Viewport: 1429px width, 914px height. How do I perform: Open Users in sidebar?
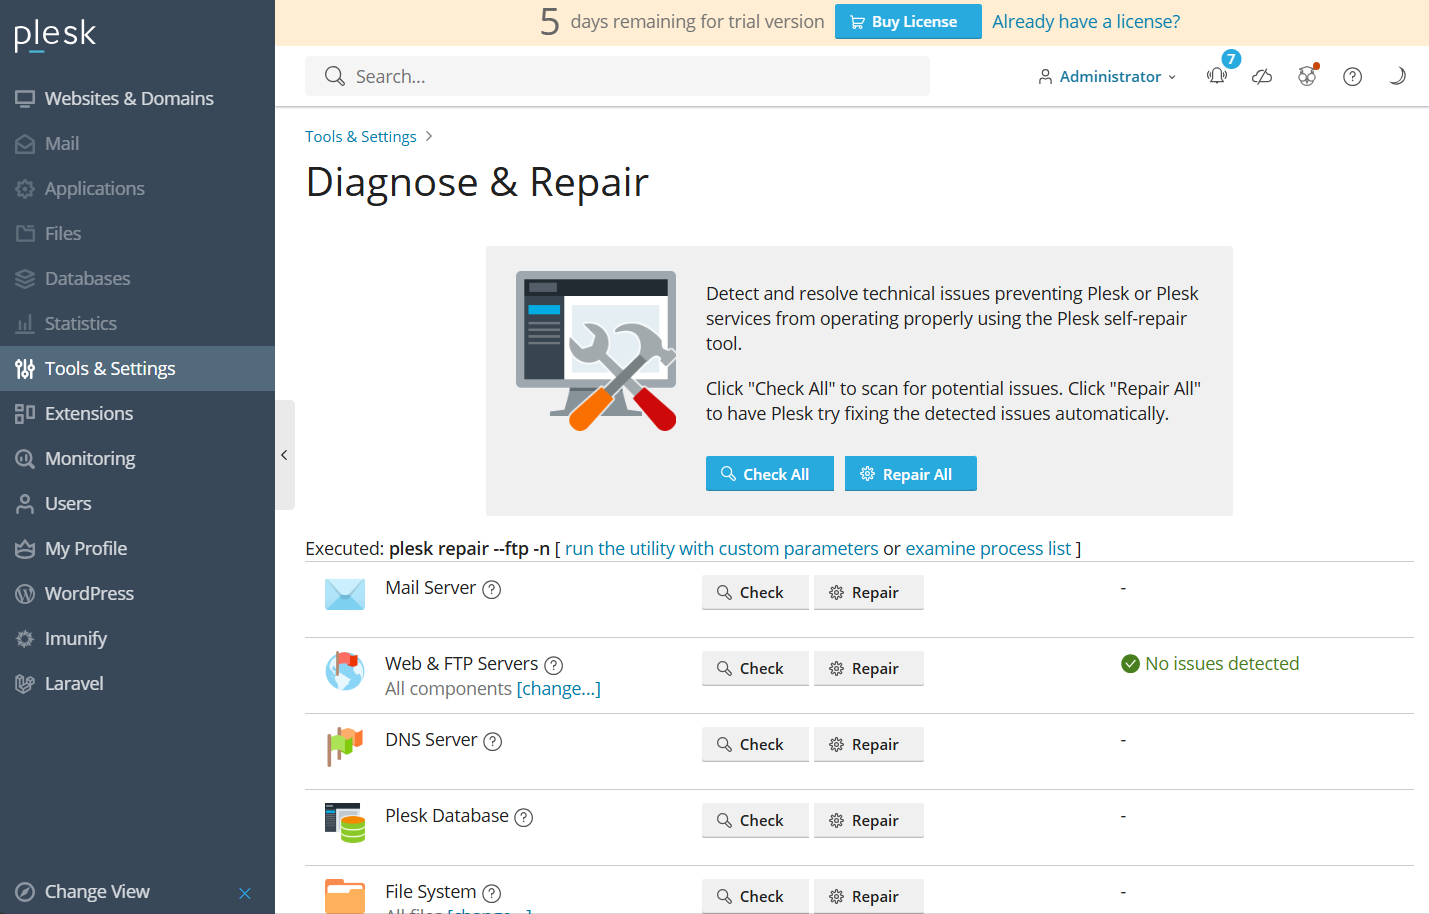tap(137, 503)
